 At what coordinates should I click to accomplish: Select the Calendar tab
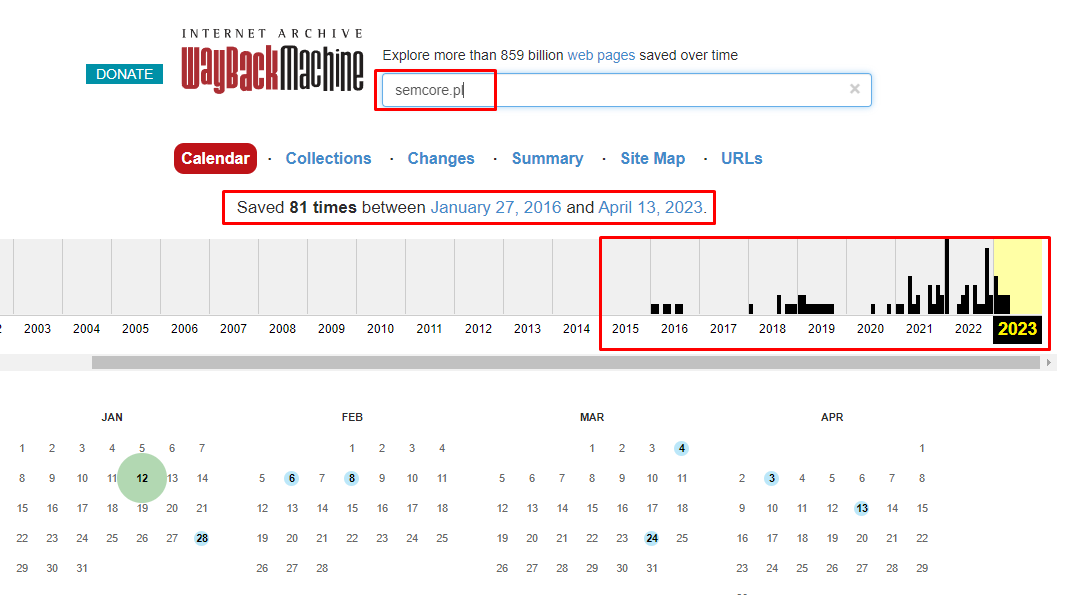tap(216, 158)
